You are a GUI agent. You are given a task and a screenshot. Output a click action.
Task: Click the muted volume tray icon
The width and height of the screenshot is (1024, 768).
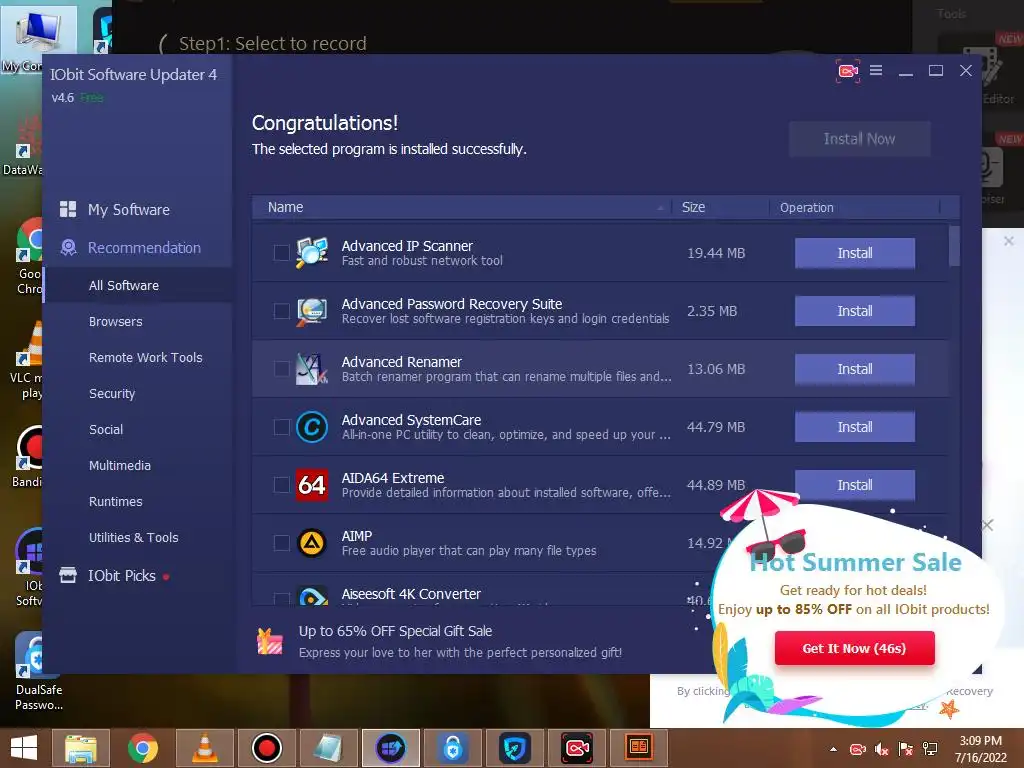(x=882, y=749)
